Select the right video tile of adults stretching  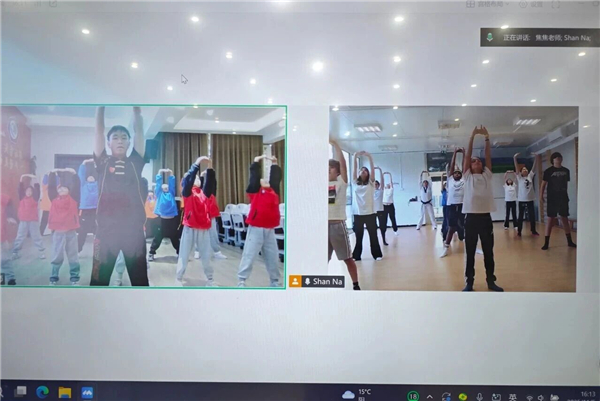[x=453, y=198]
